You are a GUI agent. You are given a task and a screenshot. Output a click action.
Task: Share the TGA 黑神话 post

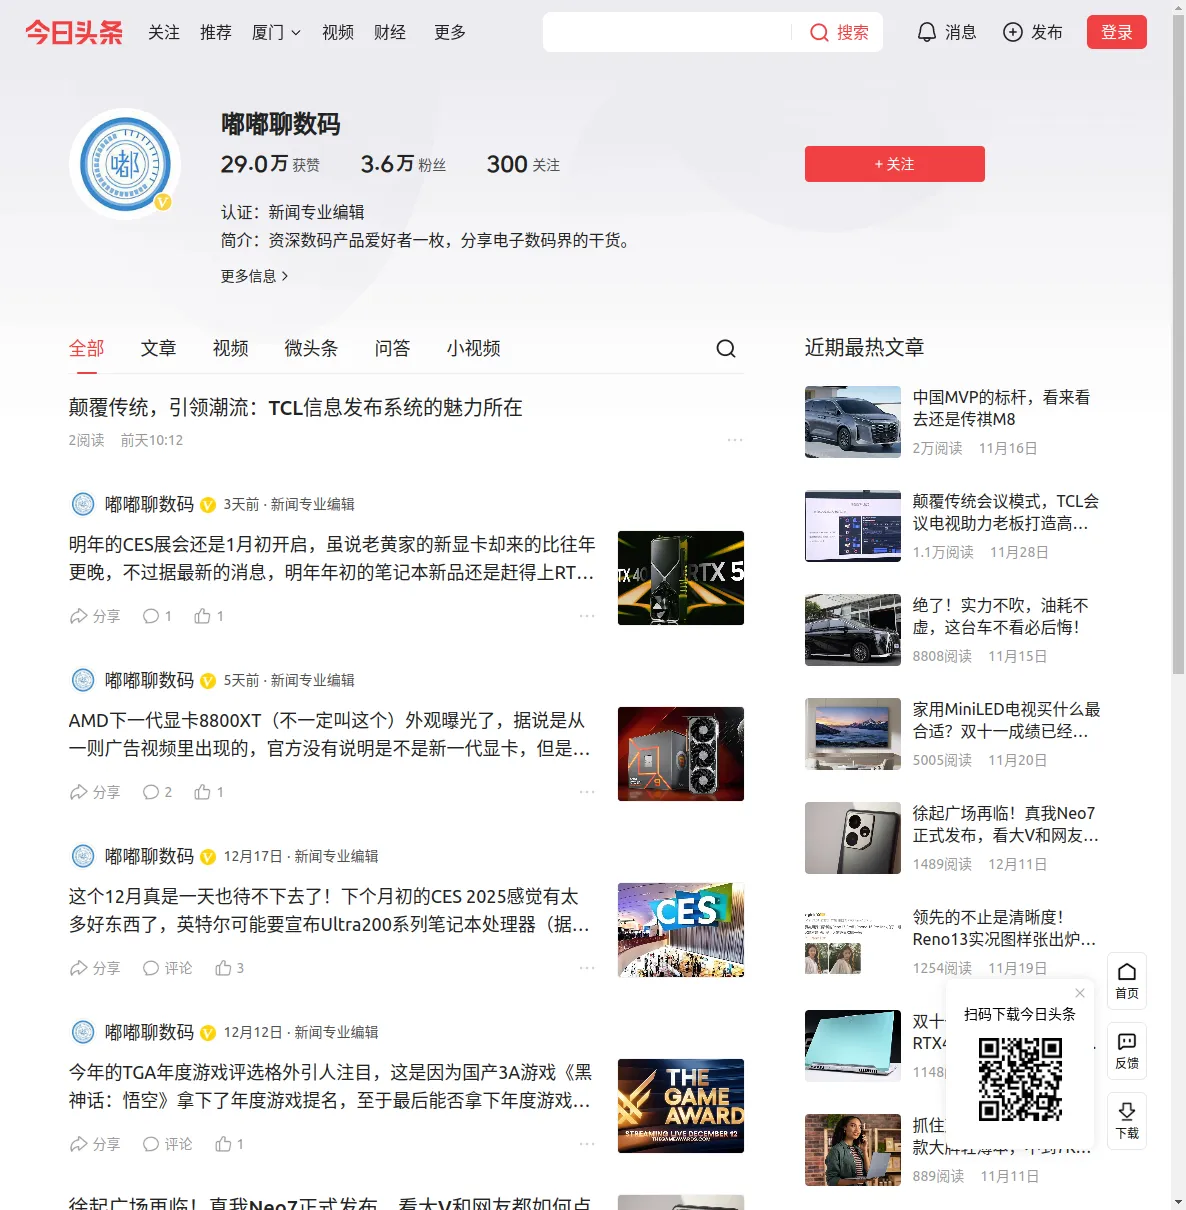tap(94, 1144)
